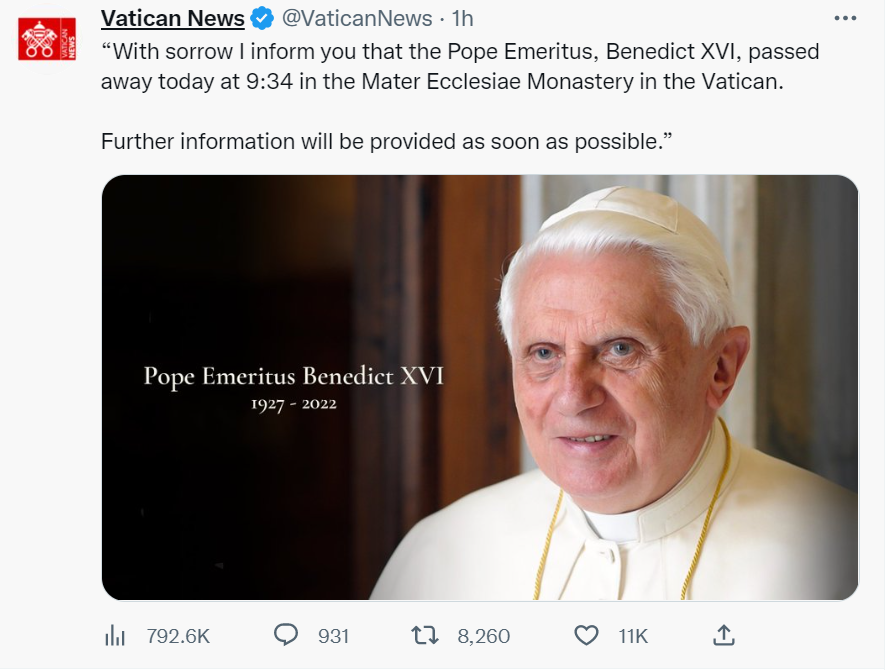Click the view analytics bar chart icon

pyautogui.click(x=115, y=635)
